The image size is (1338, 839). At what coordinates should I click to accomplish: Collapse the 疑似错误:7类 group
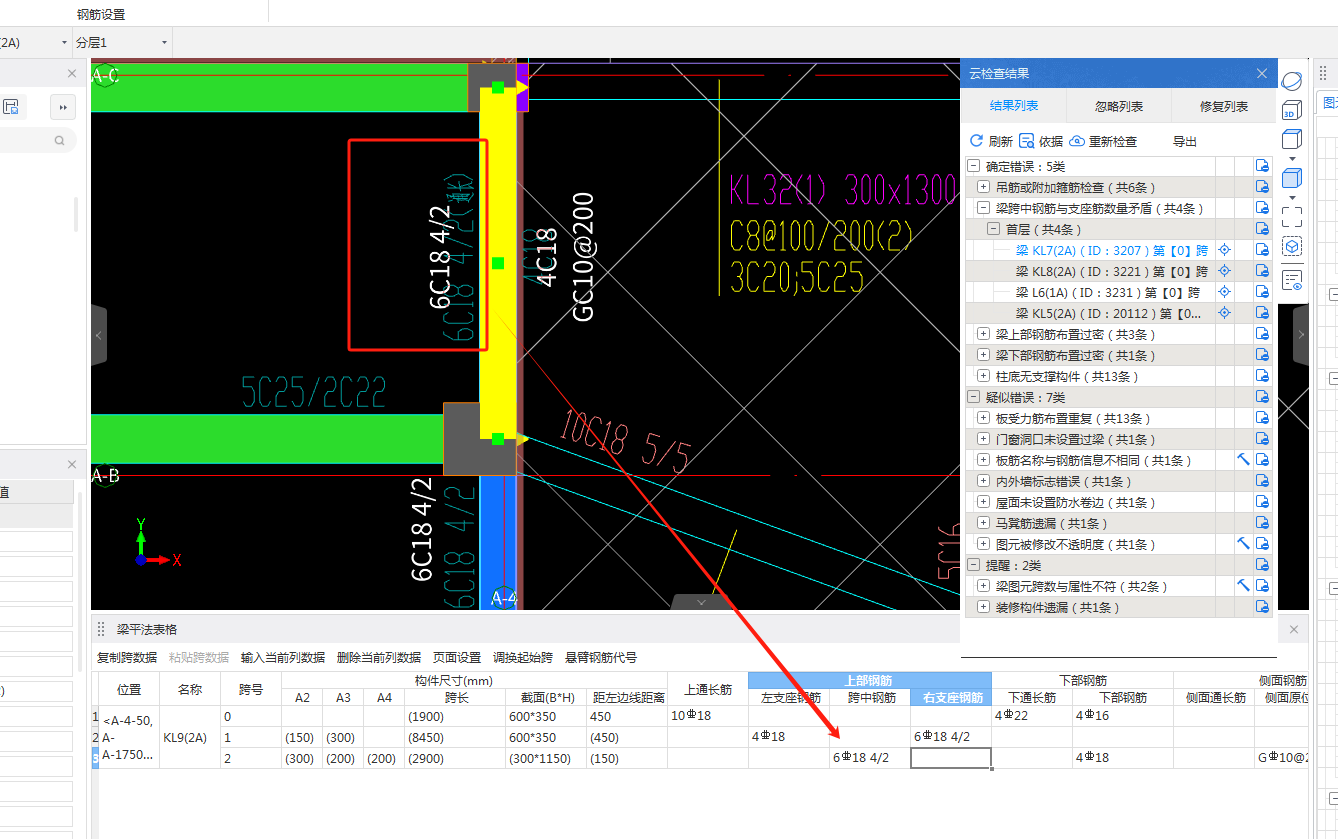[974, 398]
